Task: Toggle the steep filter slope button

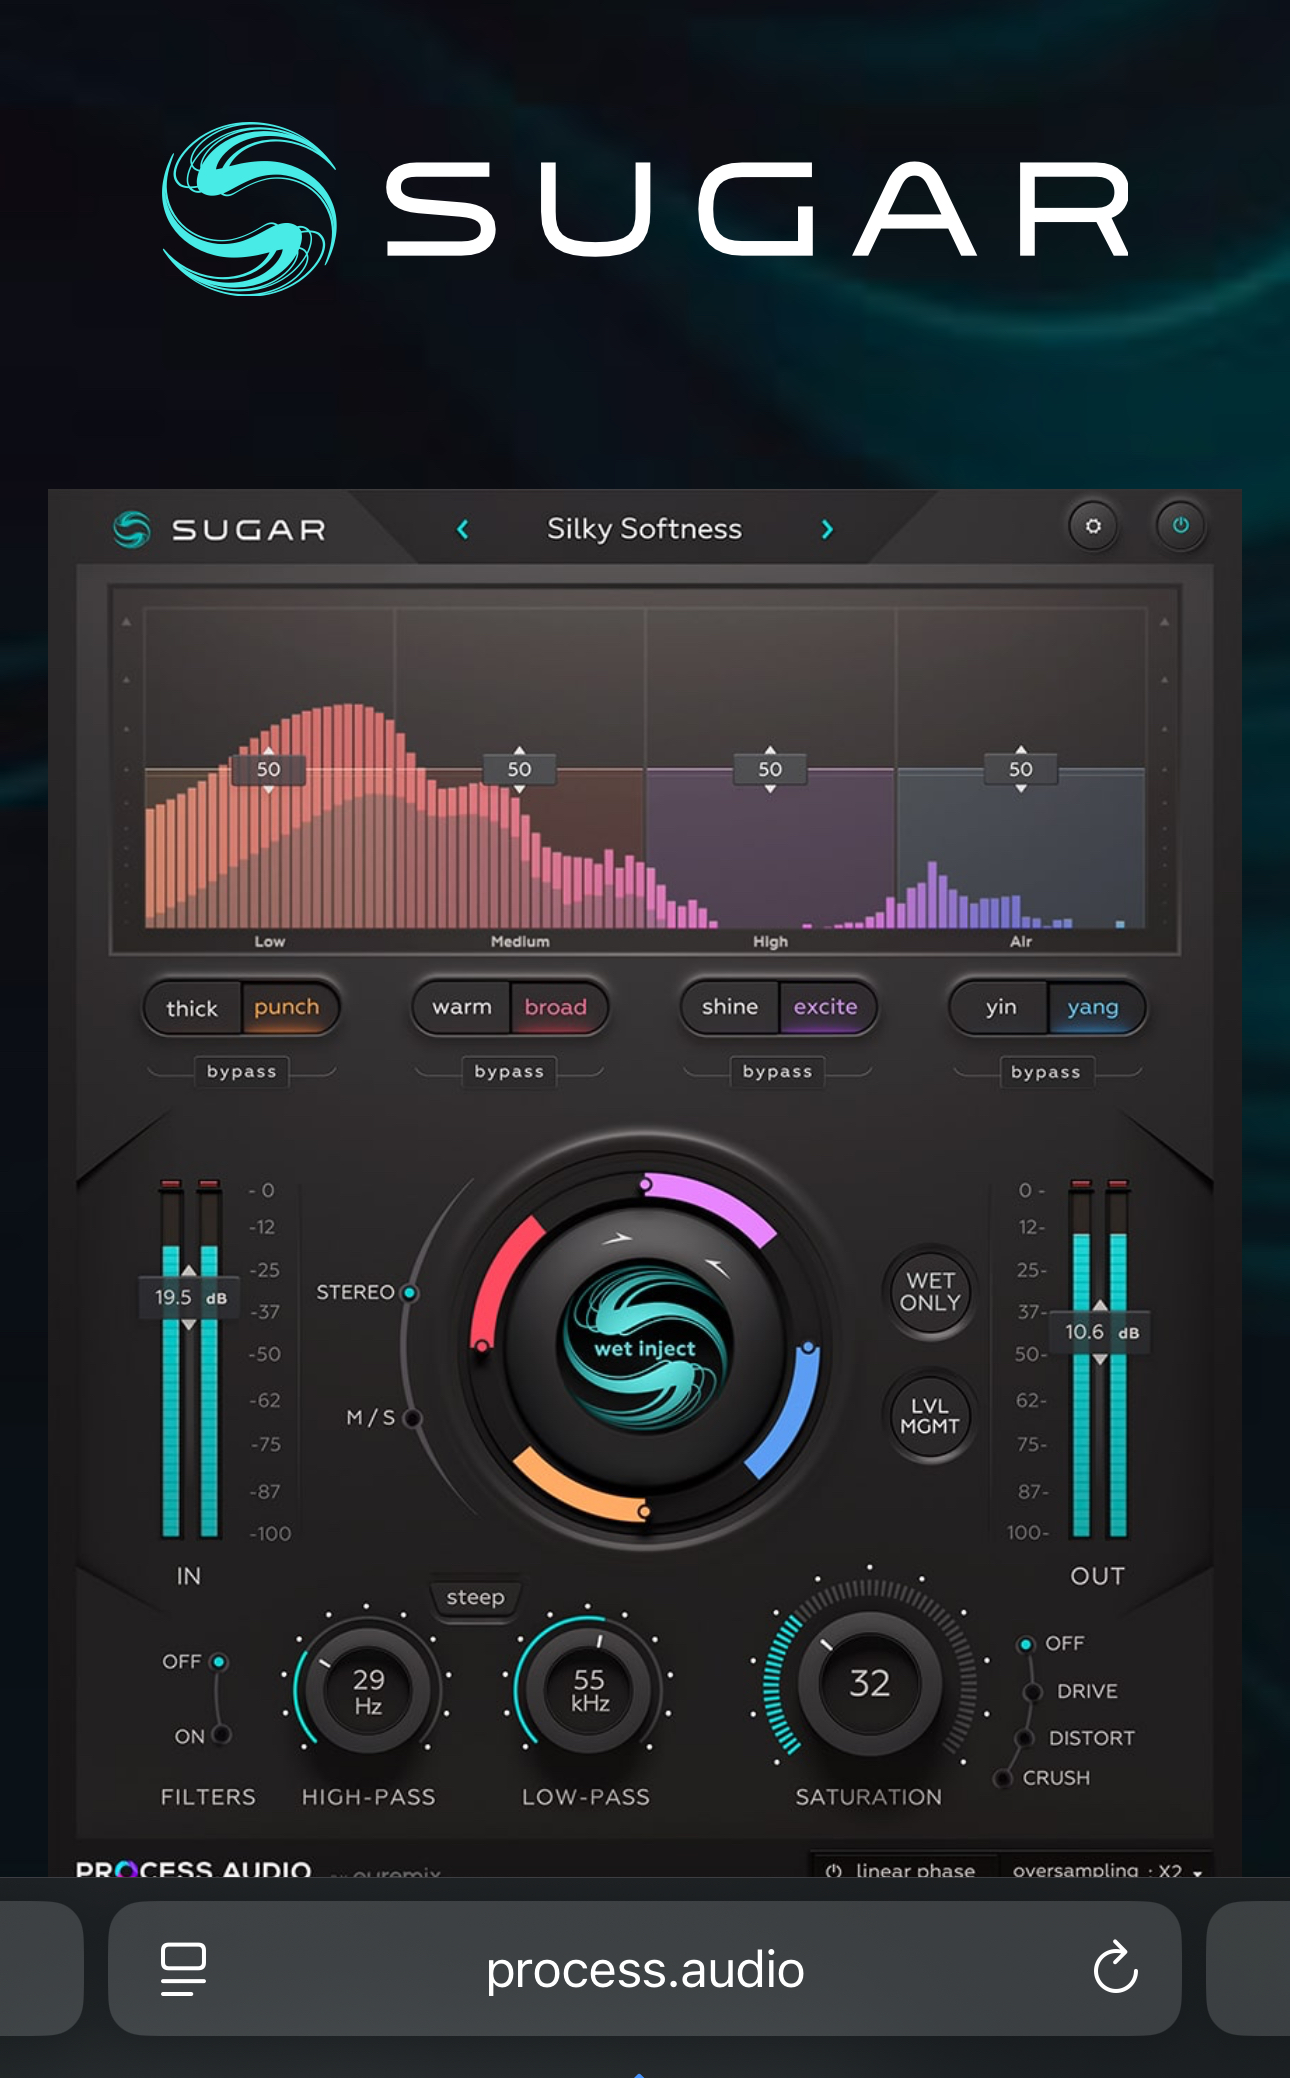Action: (475, 1597)
